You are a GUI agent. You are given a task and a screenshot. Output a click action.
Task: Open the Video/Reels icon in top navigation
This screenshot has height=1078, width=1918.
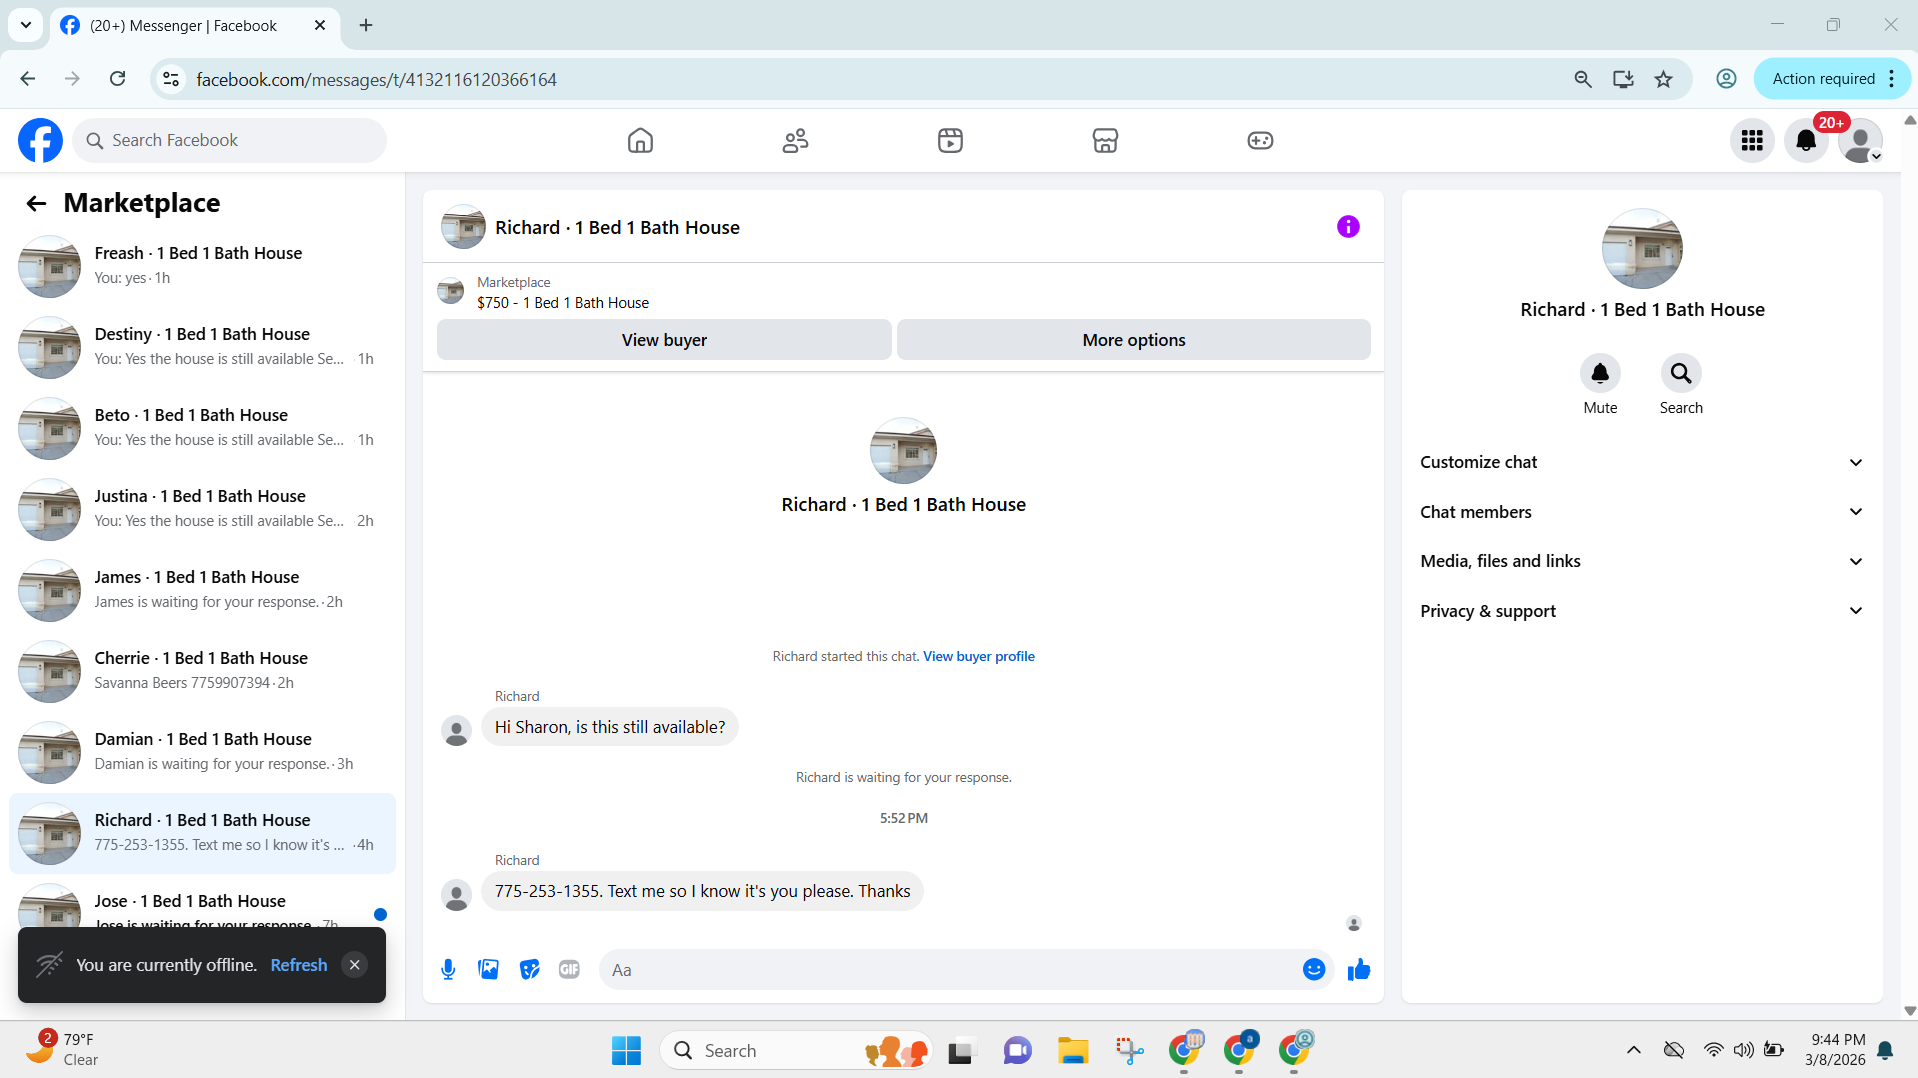pyautogui.click(x=950, y=140)
